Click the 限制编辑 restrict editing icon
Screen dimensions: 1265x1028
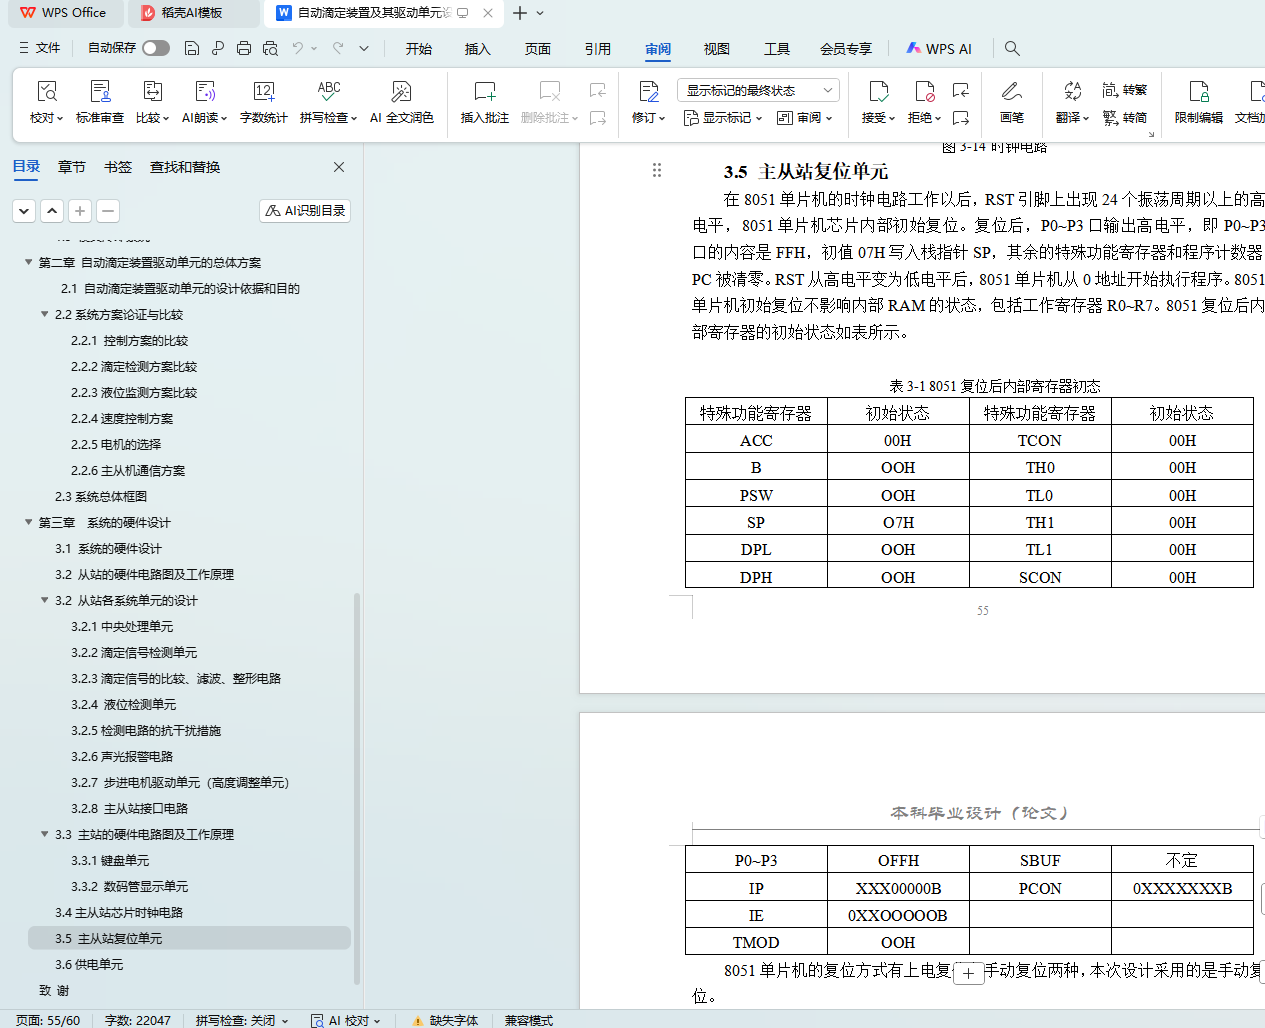tap(1198, 92)
